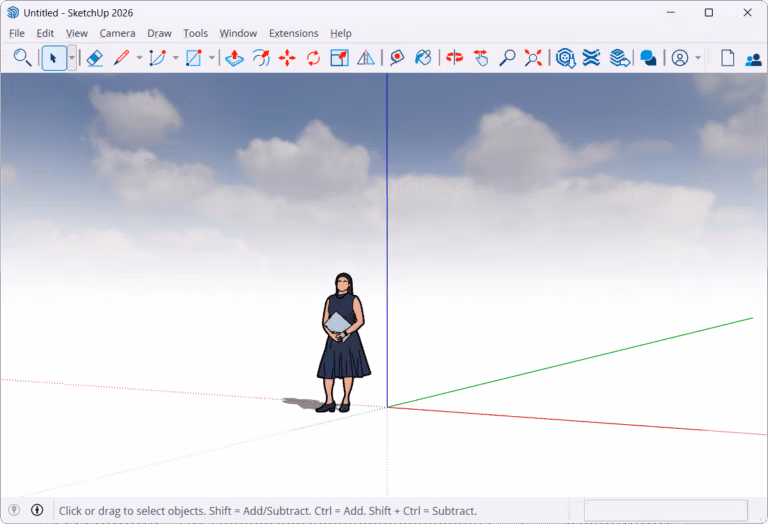
Task: Select the Rotate tool
Action: [x=313, y=58]
